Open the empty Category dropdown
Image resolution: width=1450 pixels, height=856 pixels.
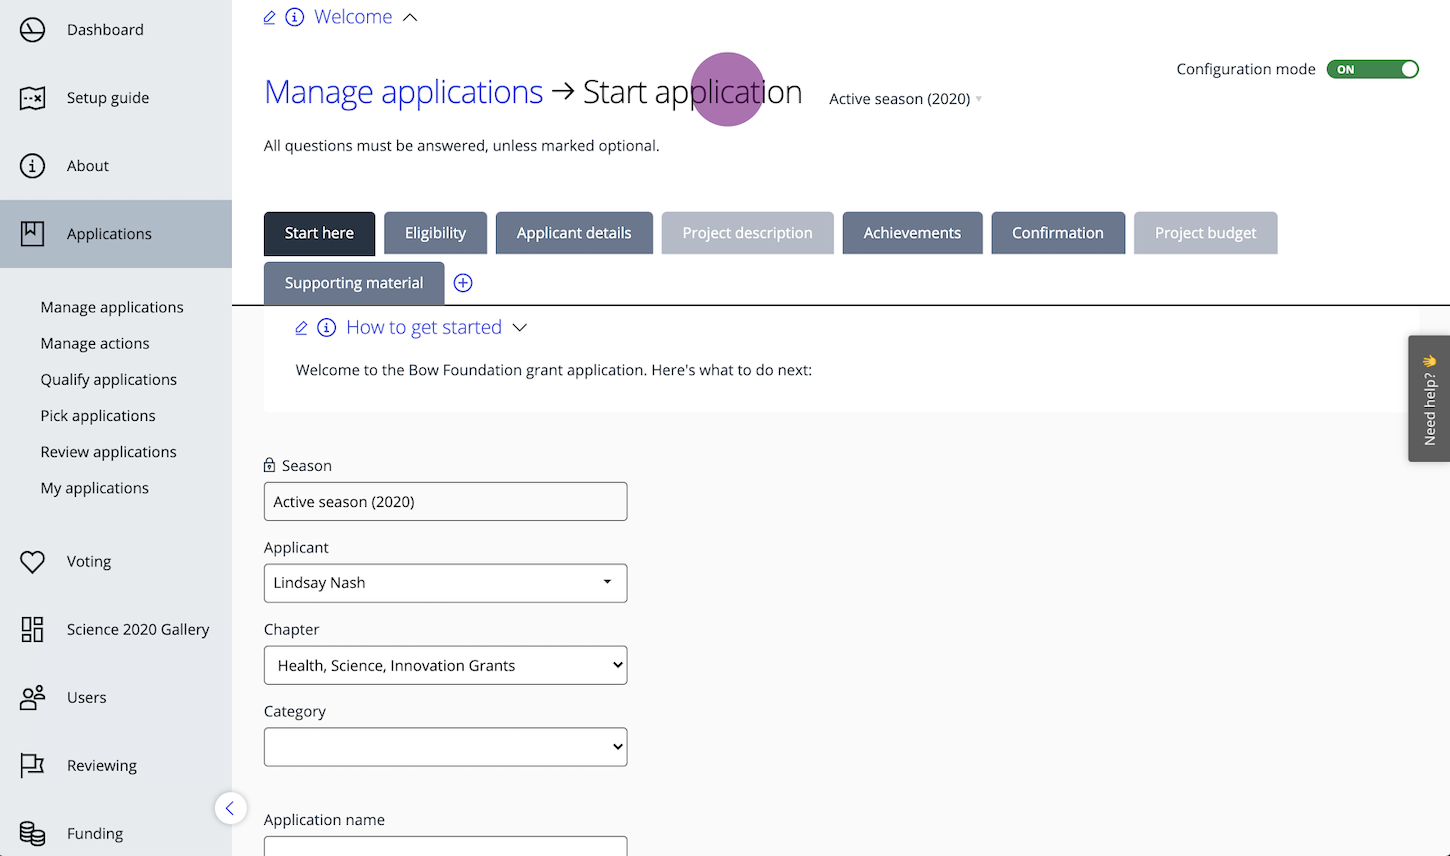click(445, 747)
